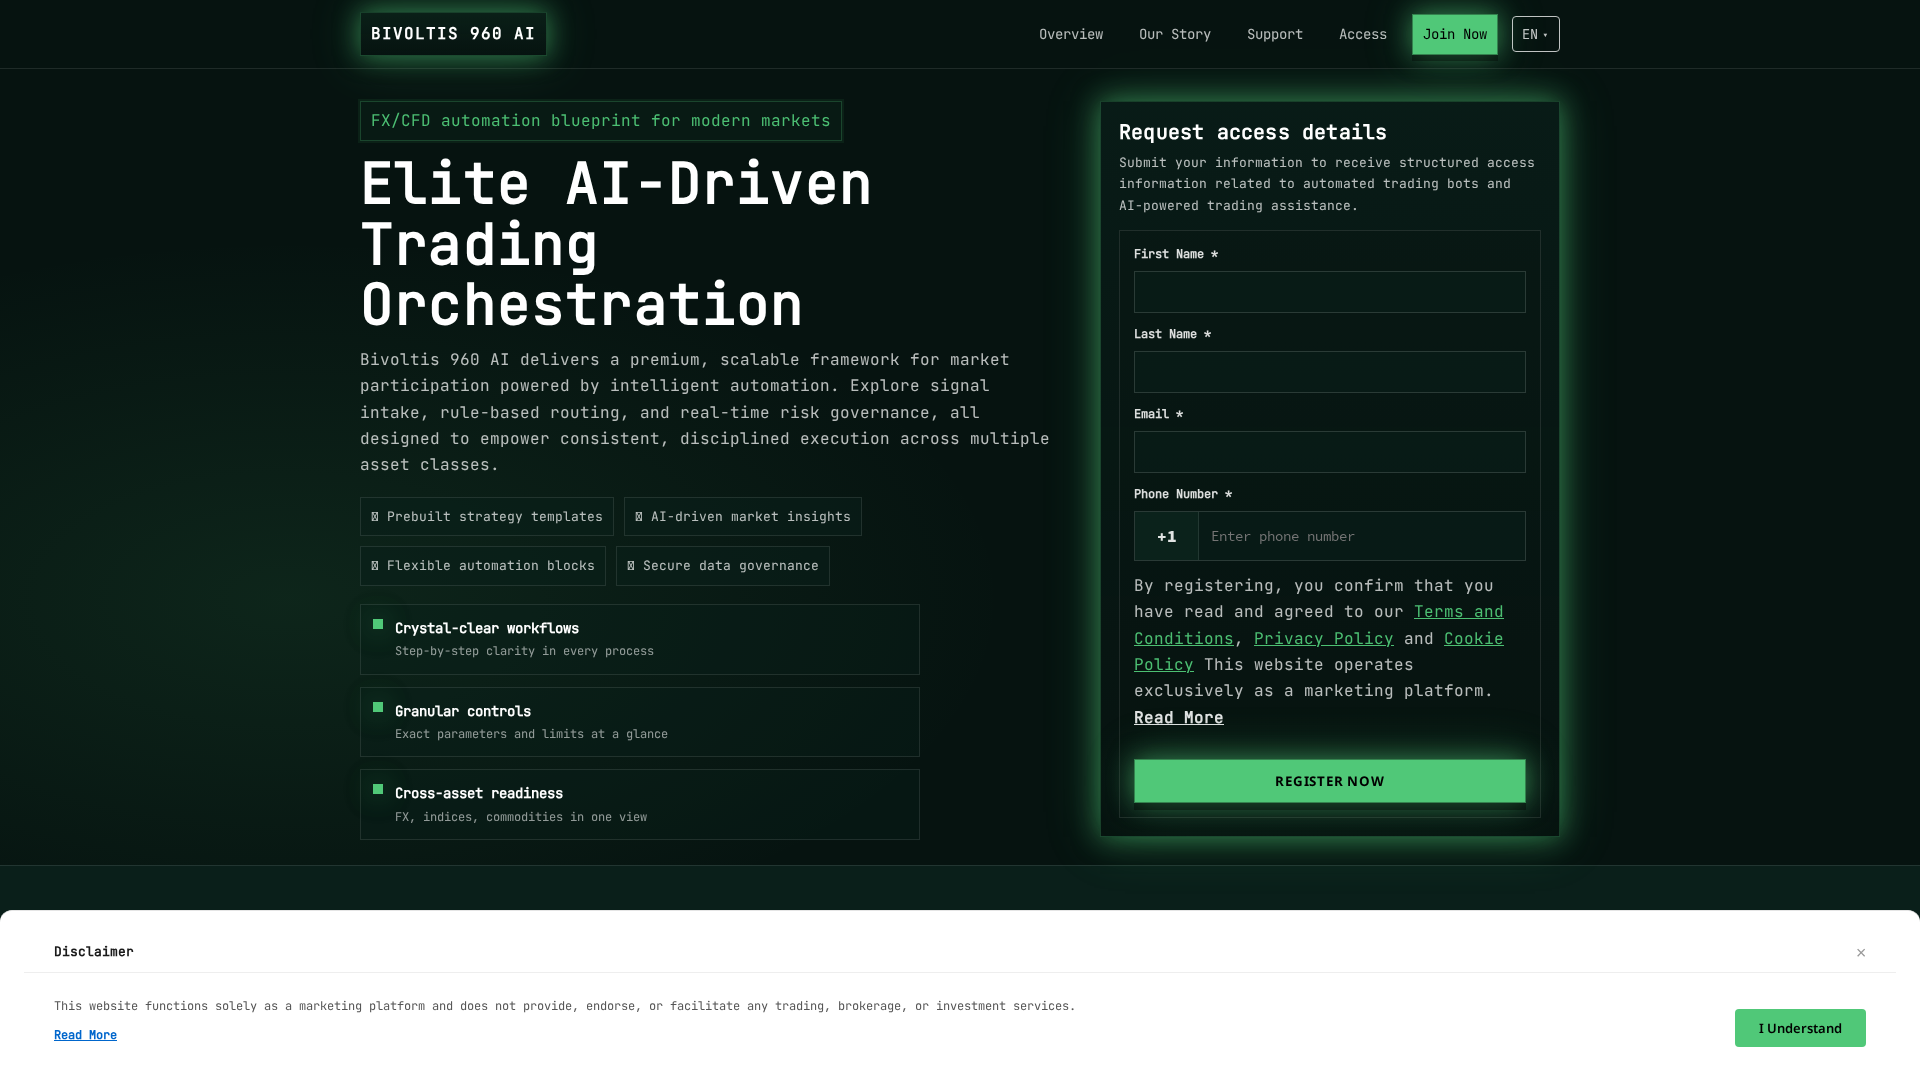Click the green square icon beside Cross-asset readiness
The height and width of the screenshot is (1080, 1920).
(378, 789)
